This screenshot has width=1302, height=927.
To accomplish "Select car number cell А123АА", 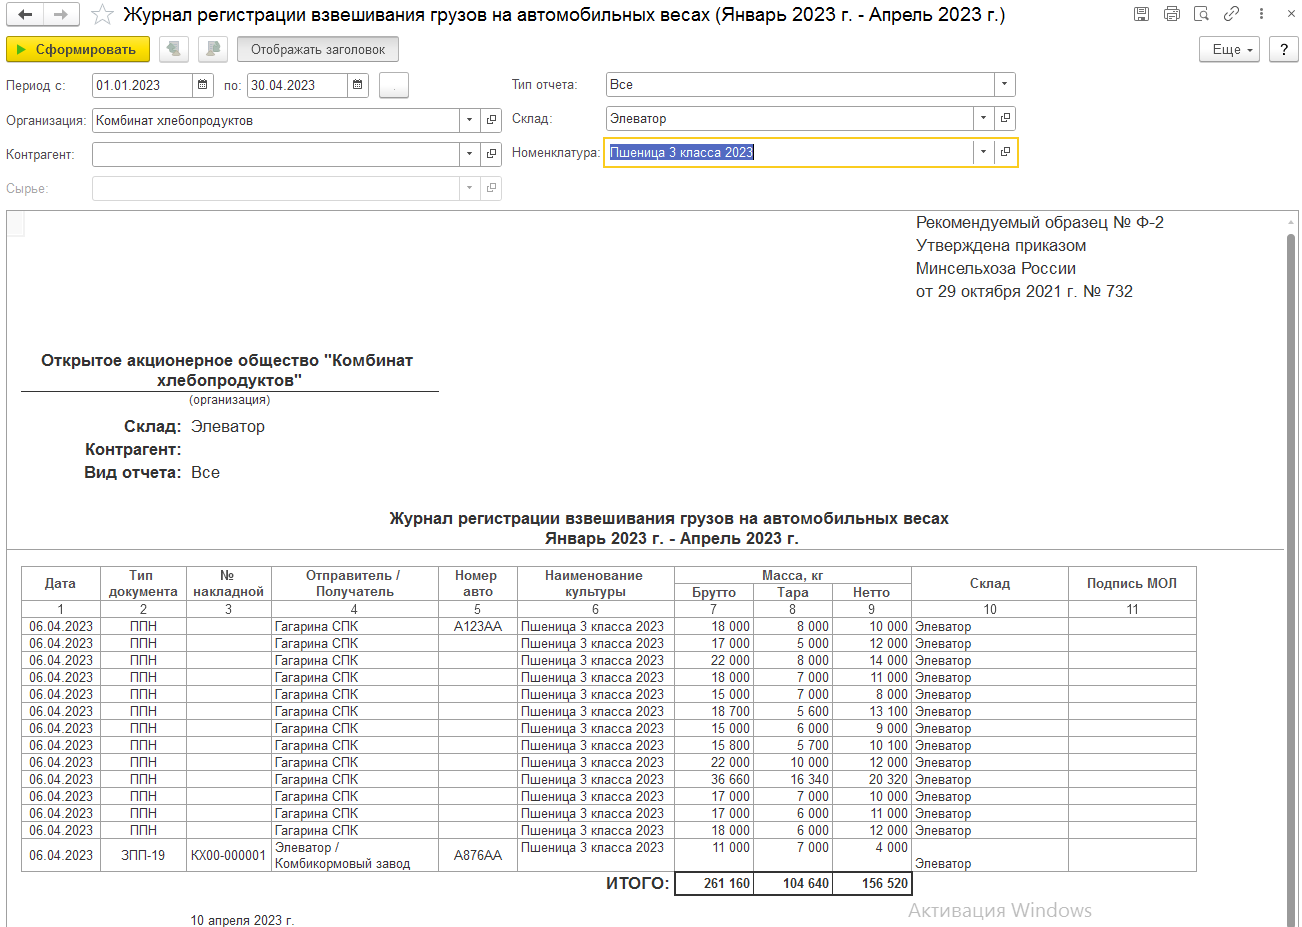I will pyautogui.click(x=478, y=626).
